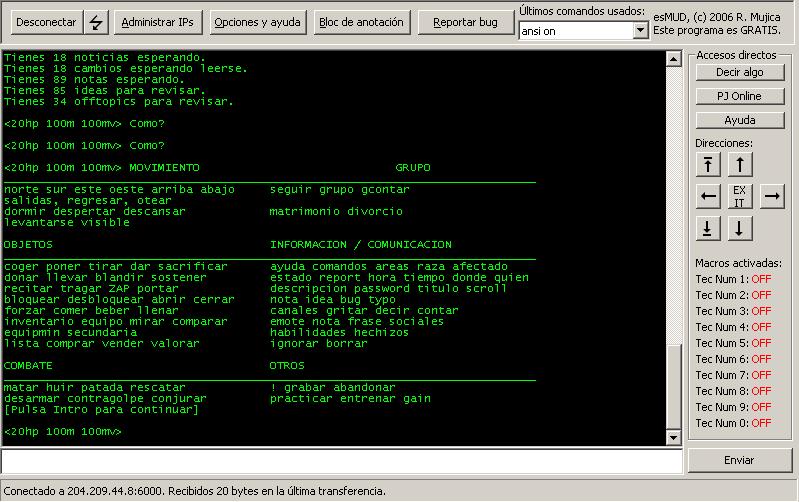Click the EXIT button in directions pad
Image resolution: width=799 pixels, height=502 pixels.
pyautogui.click(x=739, y=196)
